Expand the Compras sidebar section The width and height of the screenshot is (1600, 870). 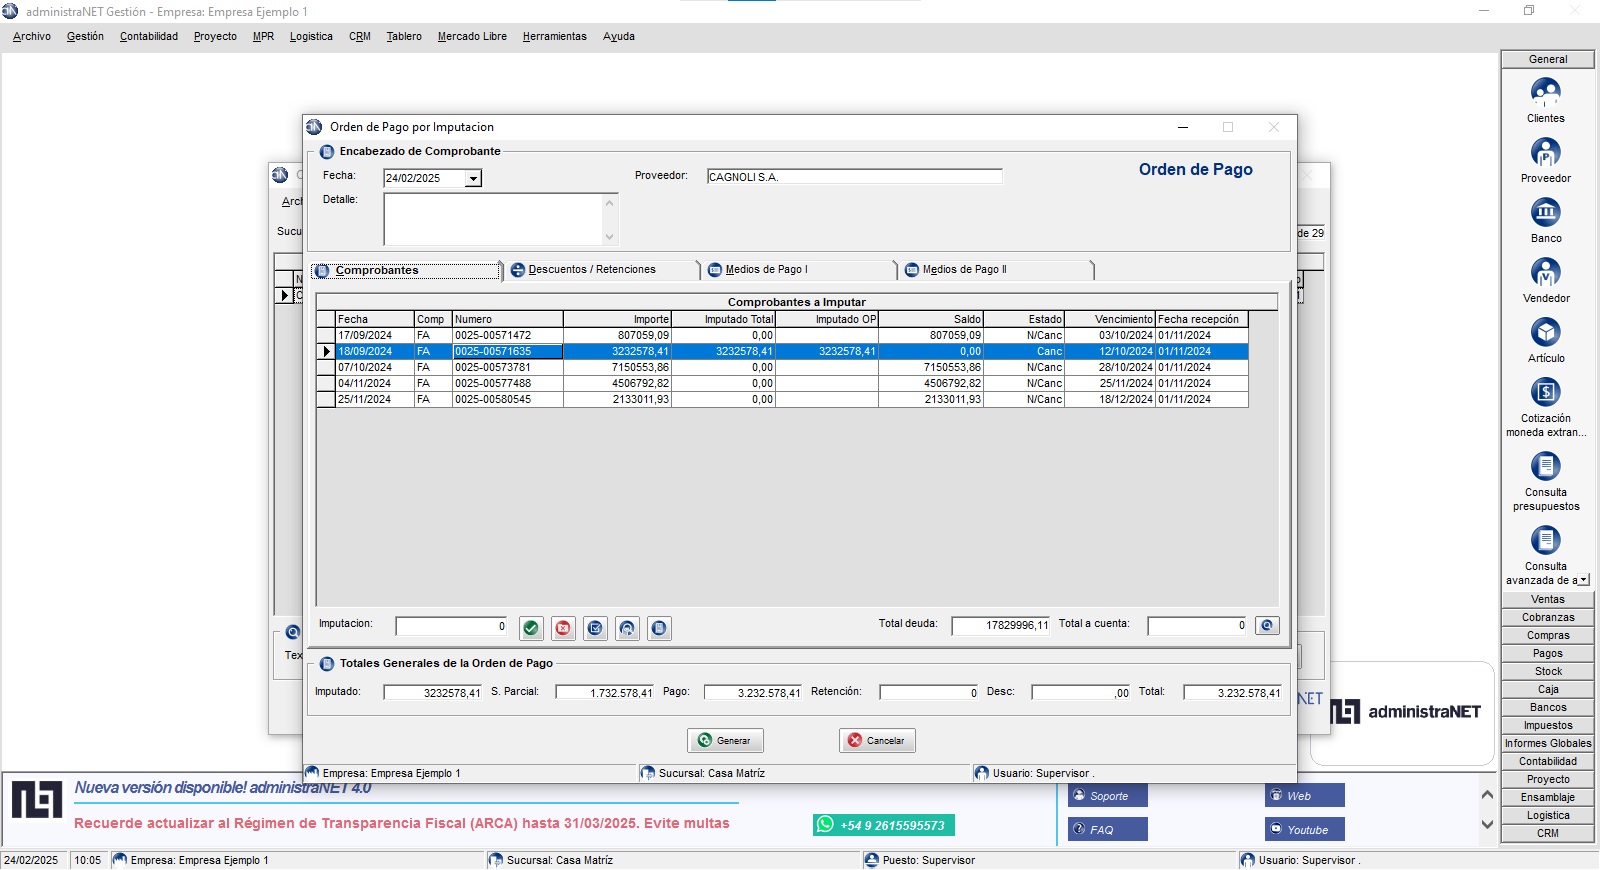1548,635
